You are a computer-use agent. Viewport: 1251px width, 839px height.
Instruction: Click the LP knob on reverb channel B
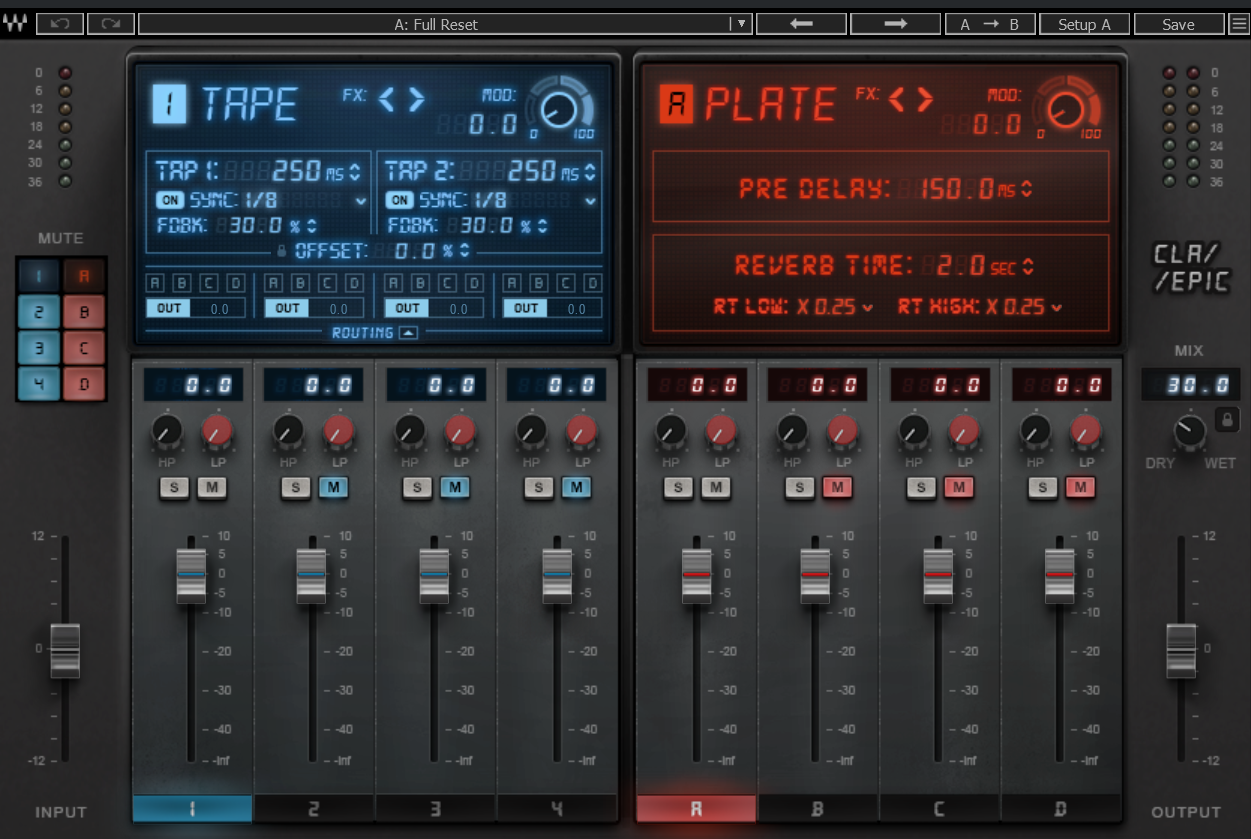pos(841,432)
